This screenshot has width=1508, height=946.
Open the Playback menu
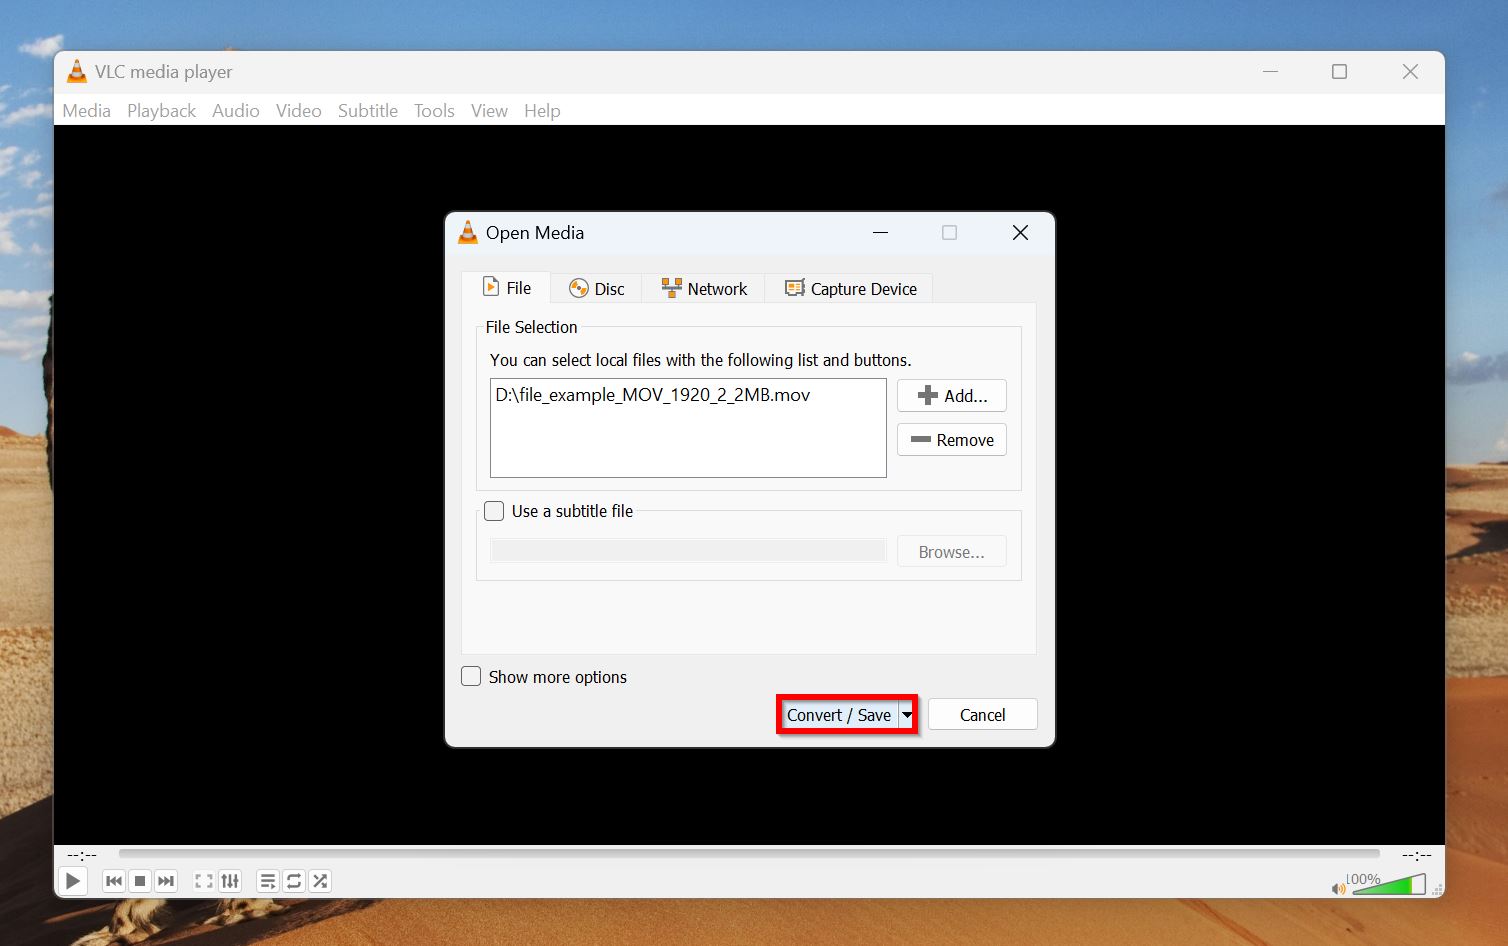pyautogui.click(x=162, y=111)
